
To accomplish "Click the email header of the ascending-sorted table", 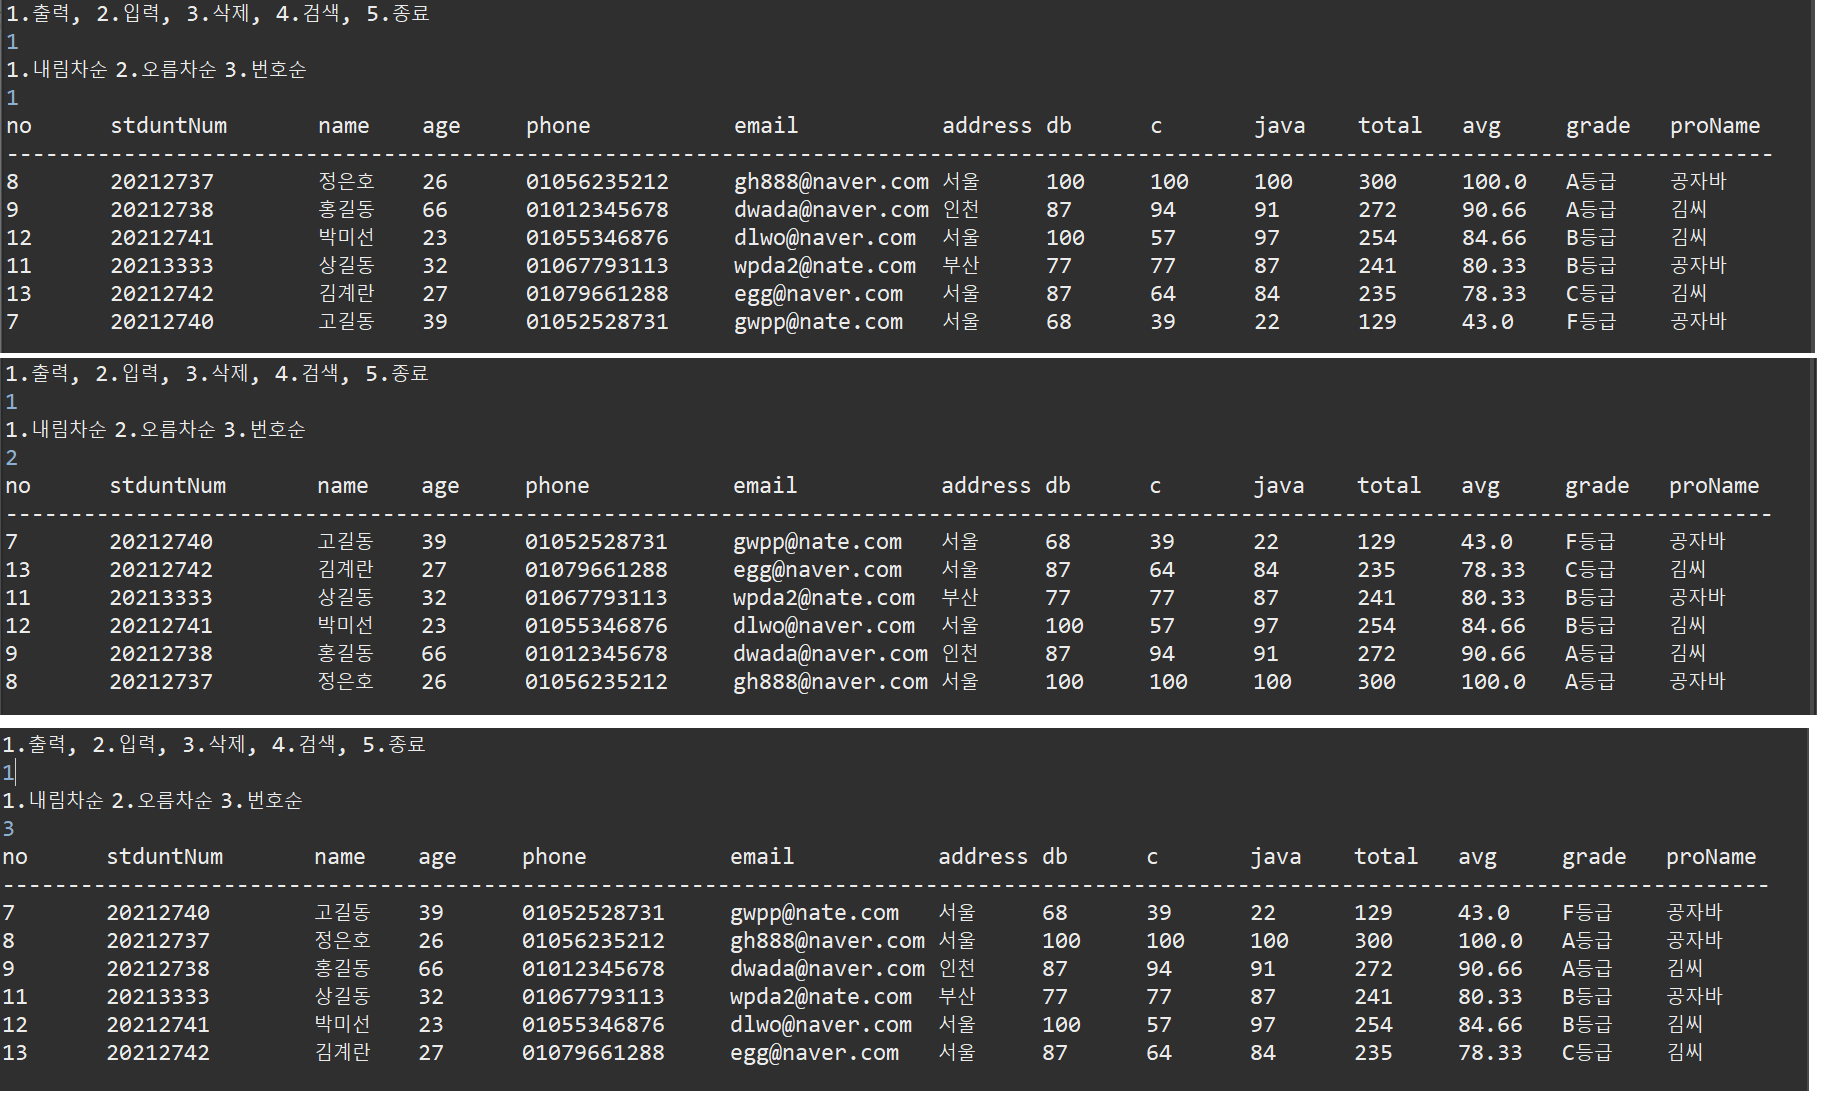I will (x=765, y=486).
